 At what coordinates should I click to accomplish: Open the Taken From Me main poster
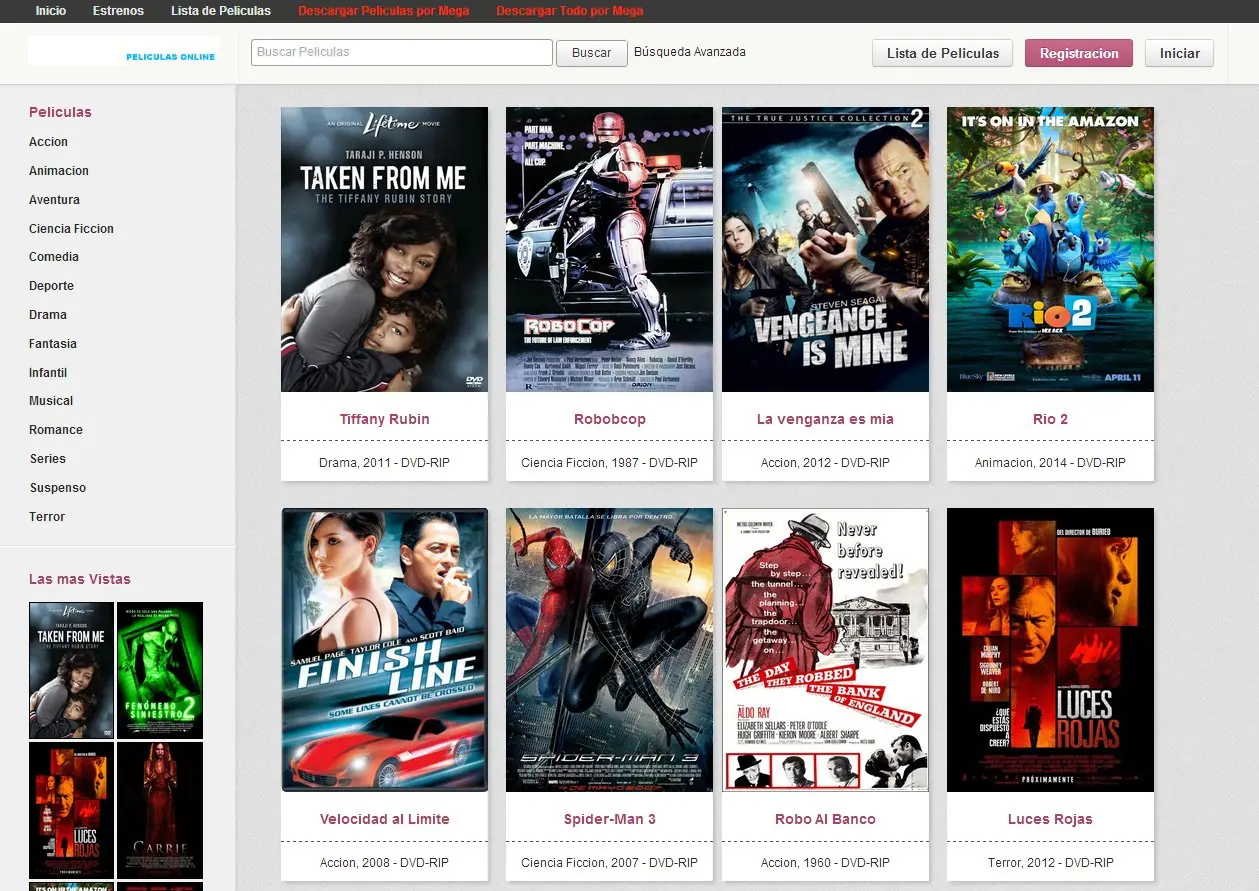point(384,249)
